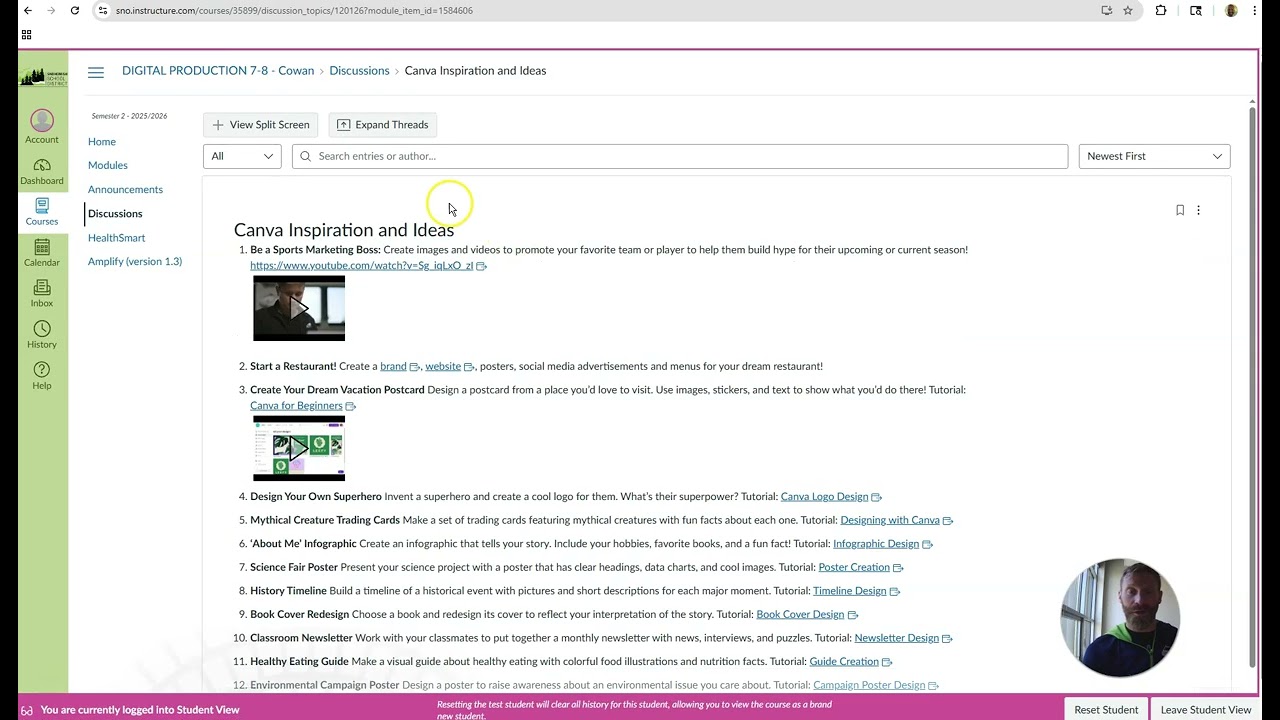Reload the page with the refresh icon

[75, 11]
